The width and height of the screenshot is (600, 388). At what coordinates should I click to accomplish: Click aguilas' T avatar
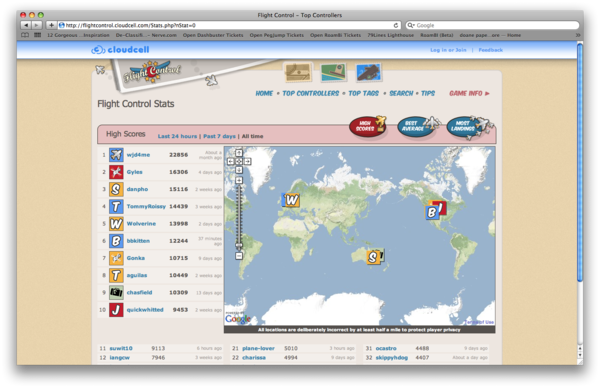pos(116,275)
